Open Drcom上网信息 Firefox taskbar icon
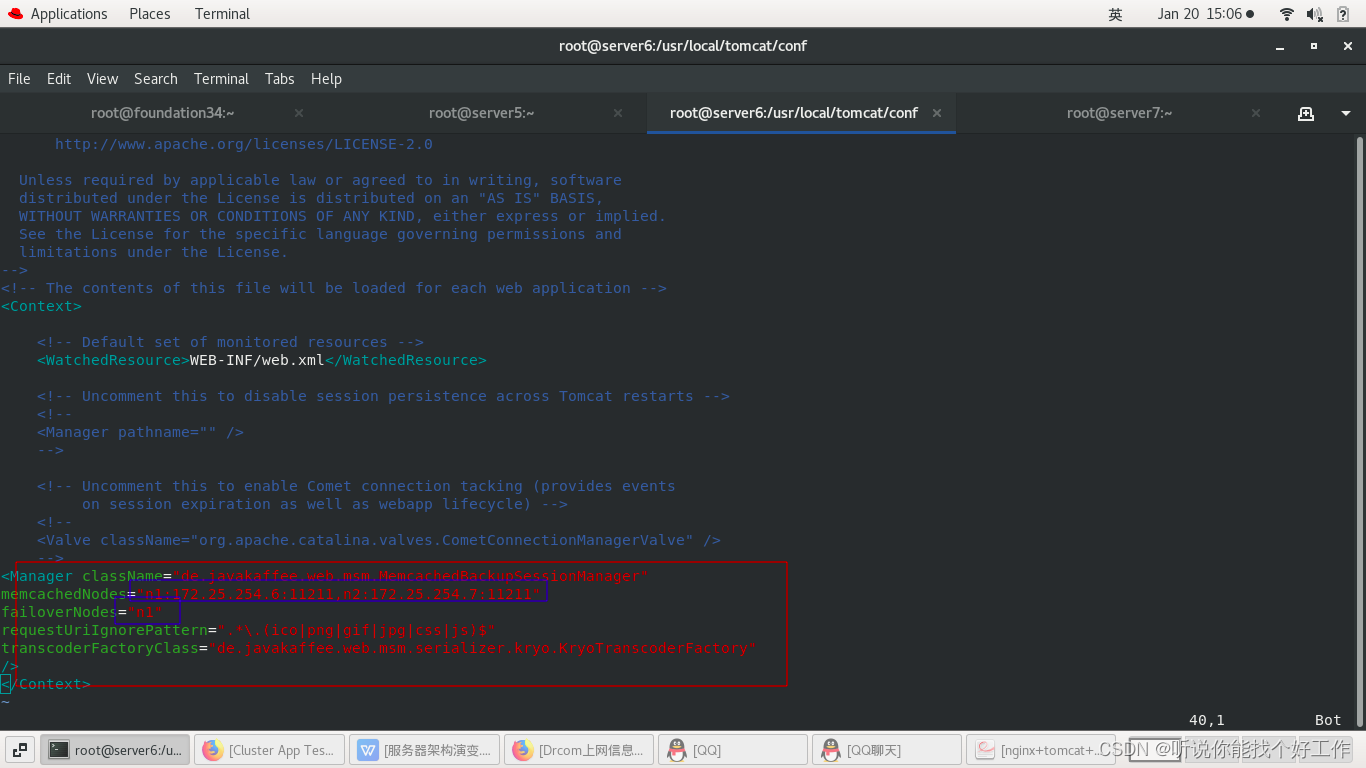The image size is (1366, 768). 578,749
